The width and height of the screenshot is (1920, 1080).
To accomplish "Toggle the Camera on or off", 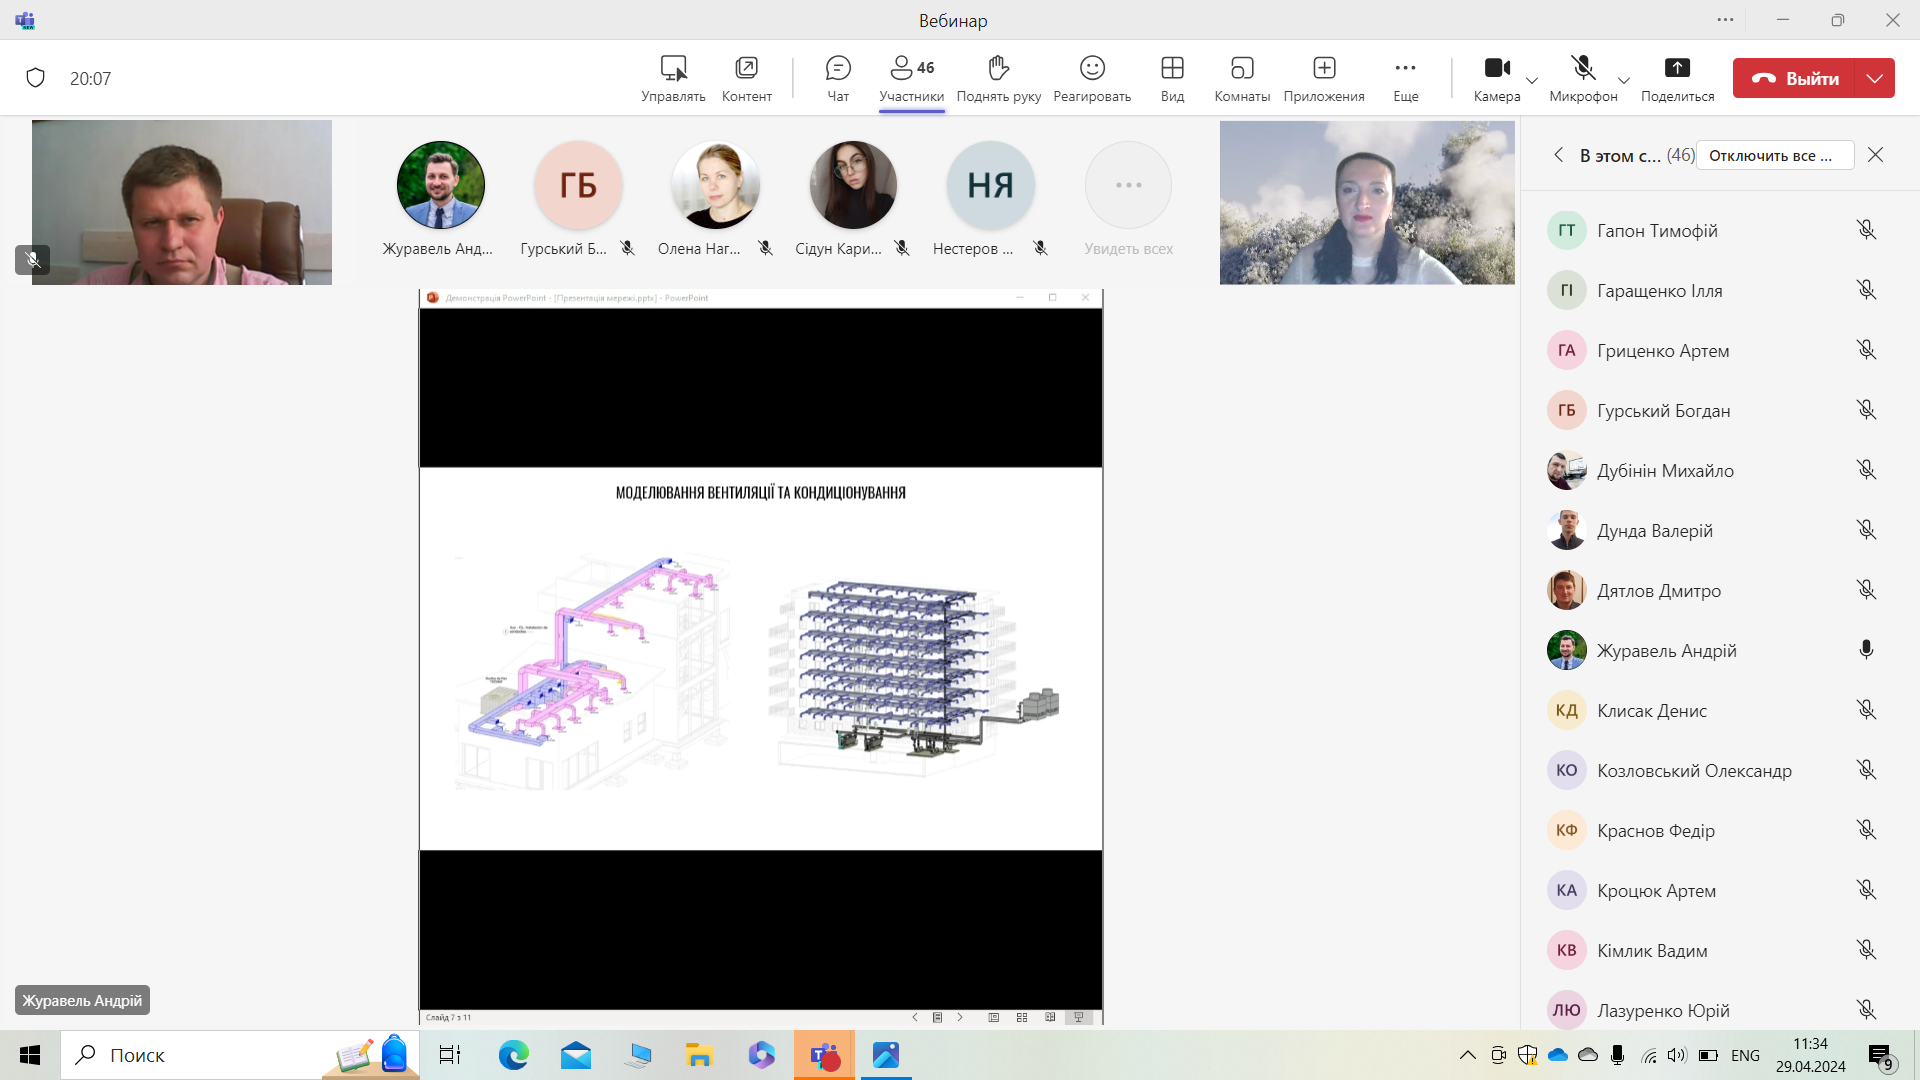I will tap(1496, 78).
